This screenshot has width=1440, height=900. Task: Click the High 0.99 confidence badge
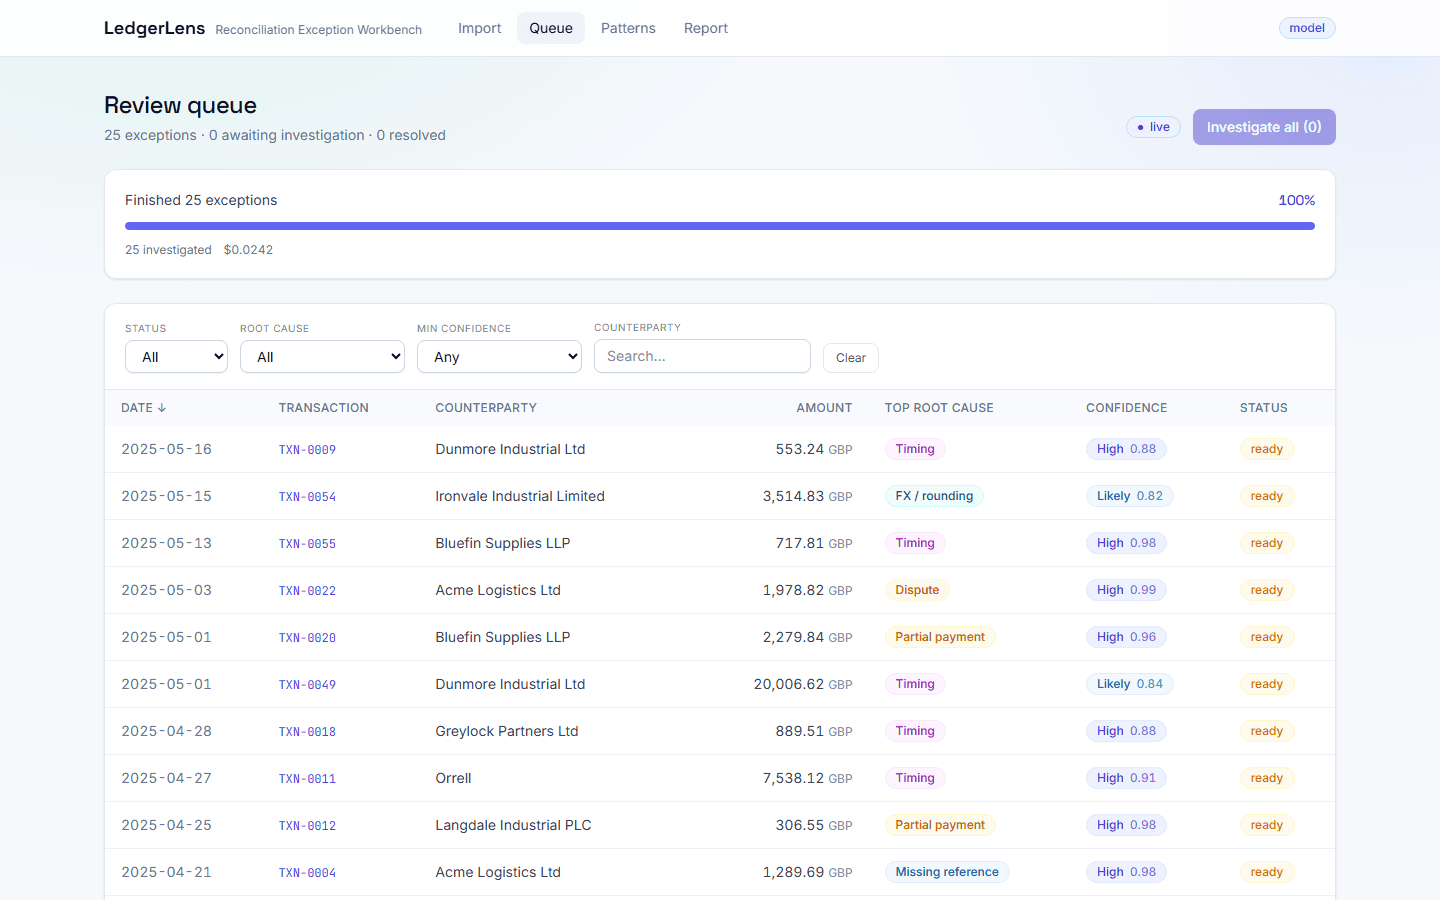click(1126, 590)
